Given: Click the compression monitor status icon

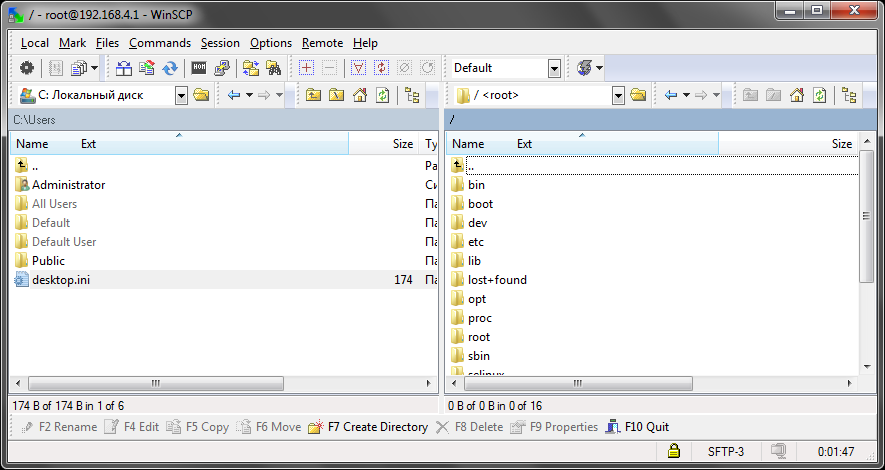Looking at the screenshot, I should coord(779,451).
